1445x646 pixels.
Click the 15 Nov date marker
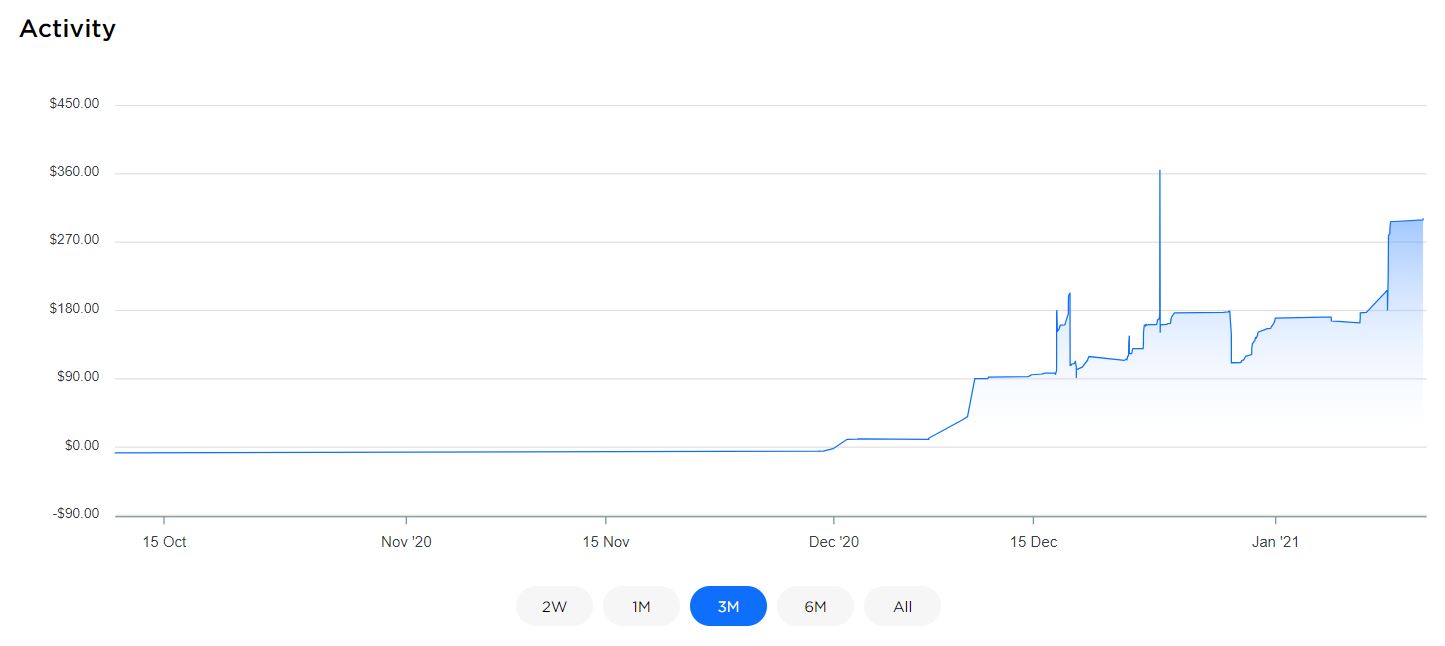tap(607, 542)
